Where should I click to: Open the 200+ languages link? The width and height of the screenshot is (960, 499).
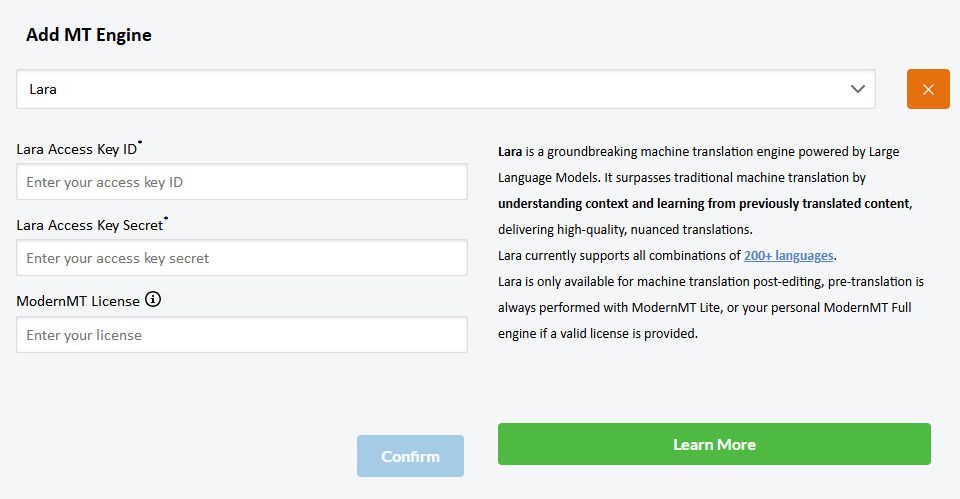[x=789, y=255]
